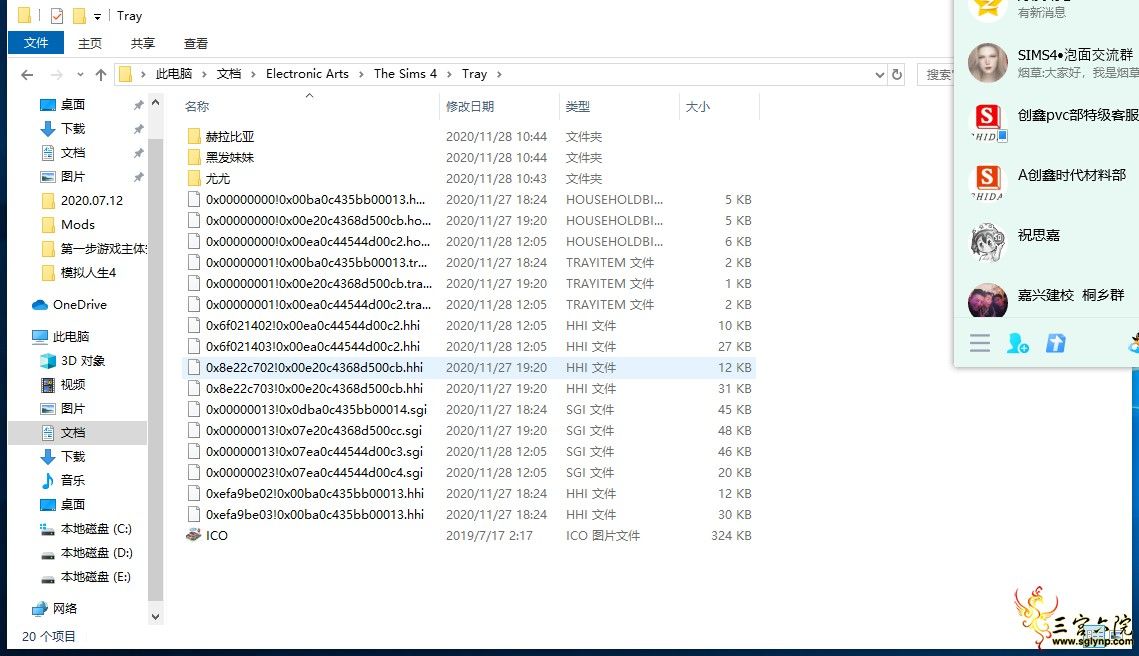Open Quick Access toolbar customize dropdown
The image size is (1139, 656).
(97, 16)
